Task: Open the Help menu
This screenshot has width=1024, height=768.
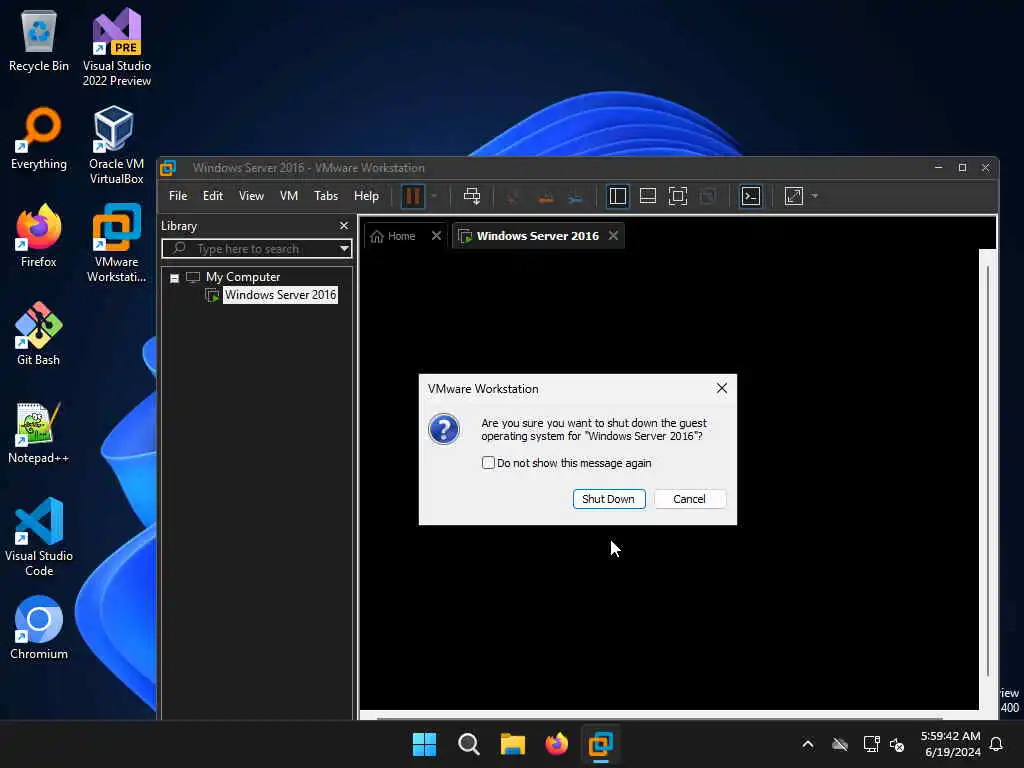Action: coord(366,196)
